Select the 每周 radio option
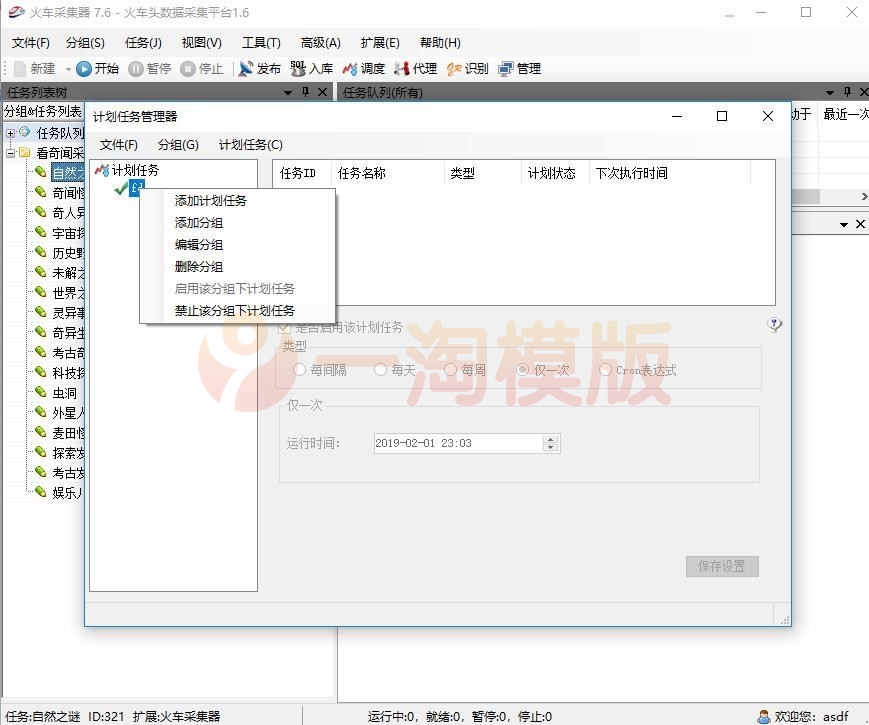The width and height of the screenshot is (869, 725). coord(451,370)
